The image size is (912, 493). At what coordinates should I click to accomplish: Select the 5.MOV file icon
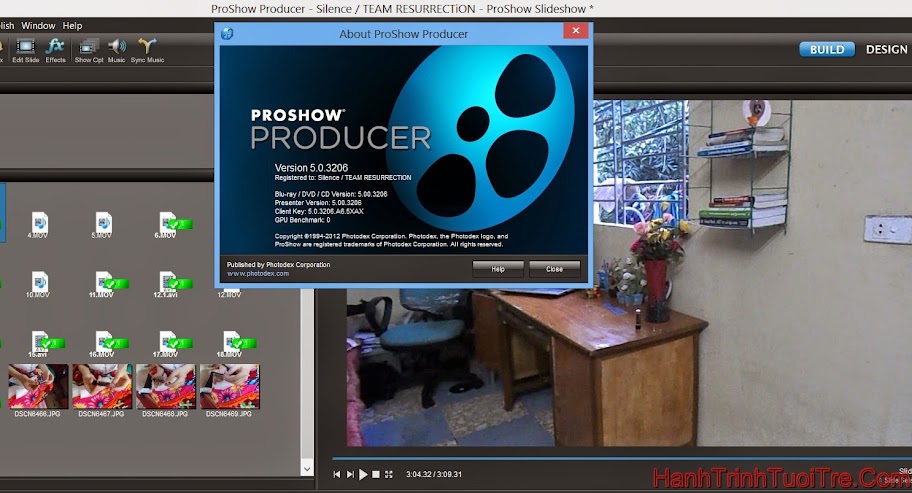(x=102, y=225)
